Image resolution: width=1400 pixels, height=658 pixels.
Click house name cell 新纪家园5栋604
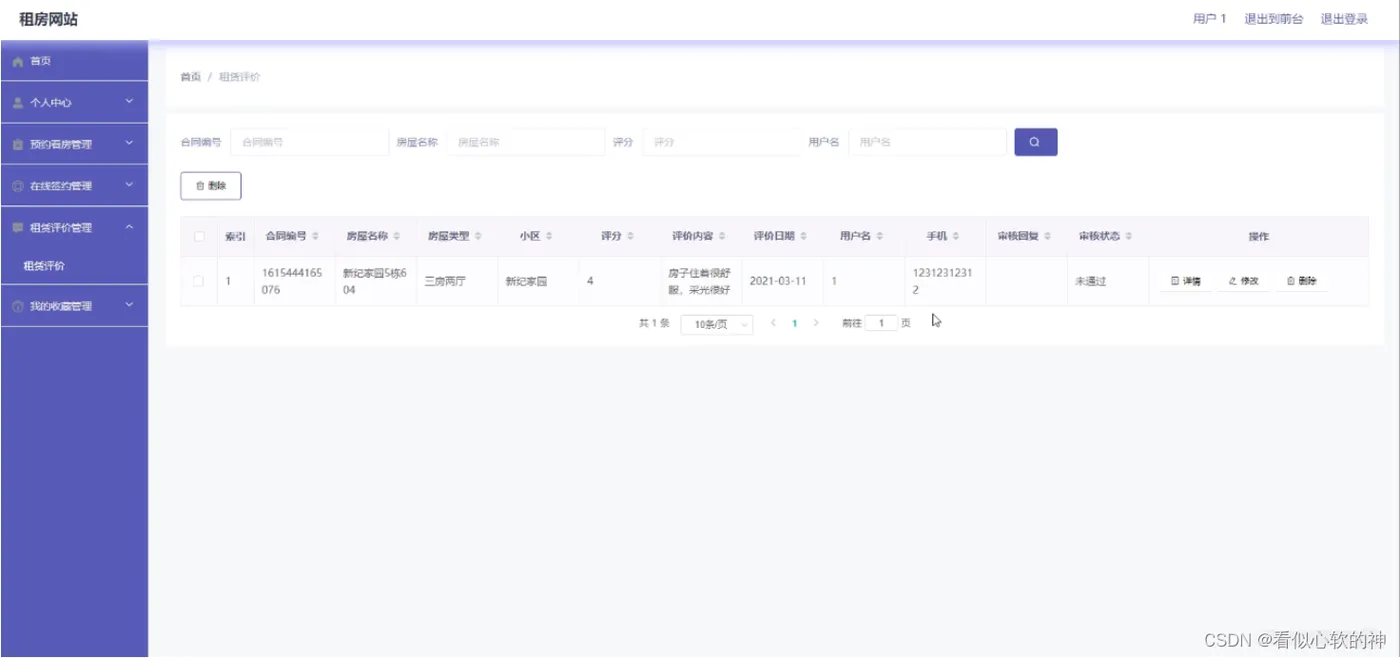(375, 281)
